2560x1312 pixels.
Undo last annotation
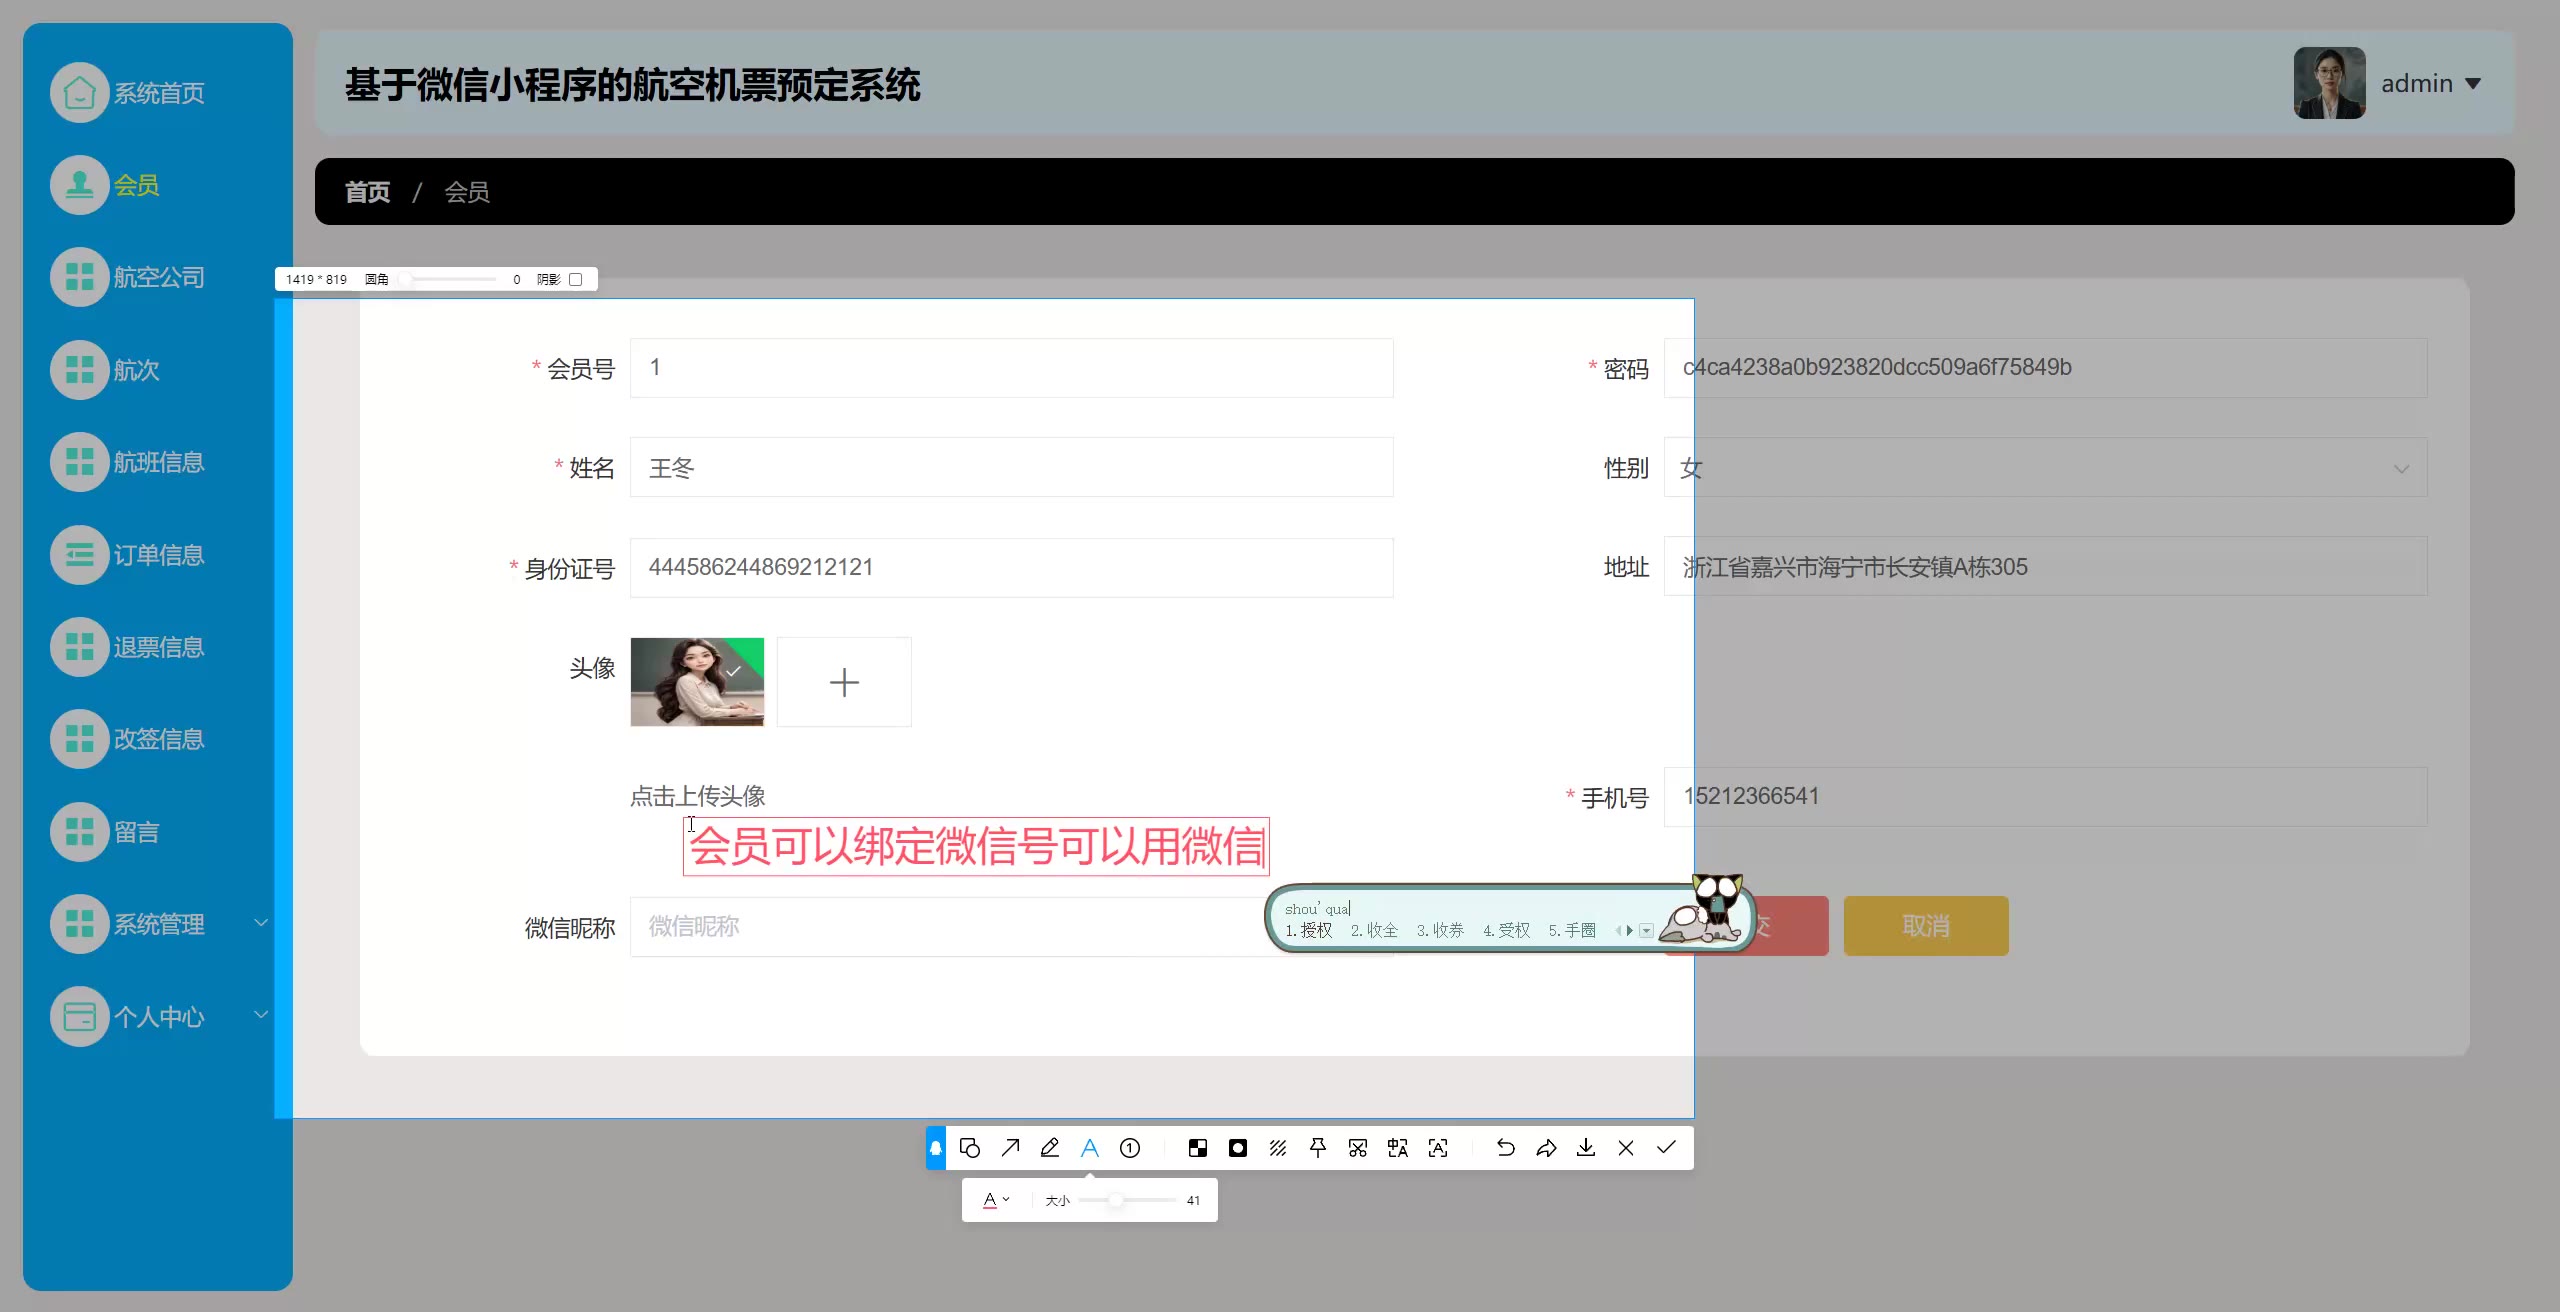pos(1505,1148)
